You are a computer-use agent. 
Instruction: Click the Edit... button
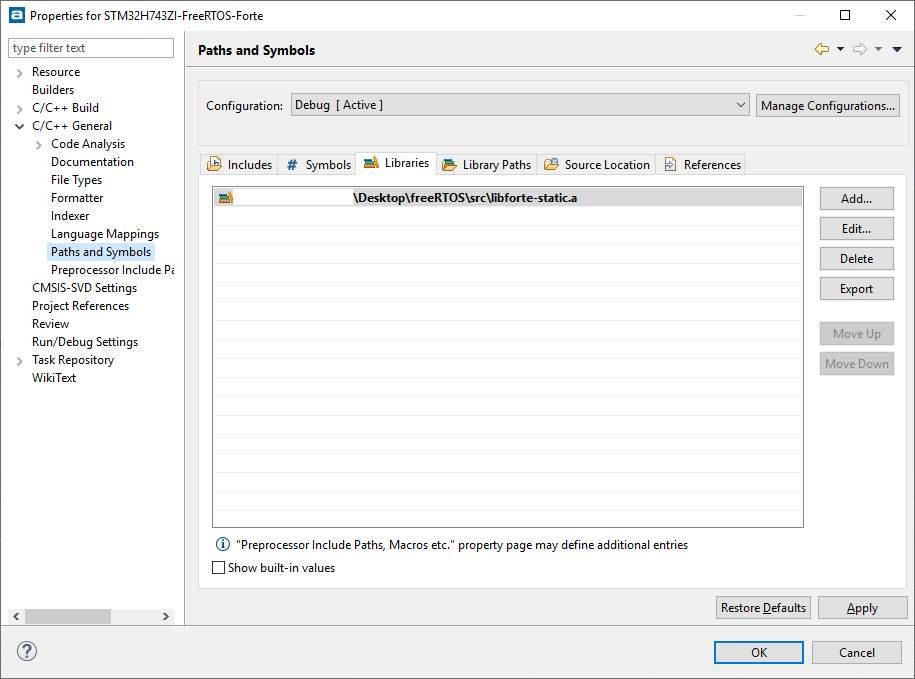[856, 229]
